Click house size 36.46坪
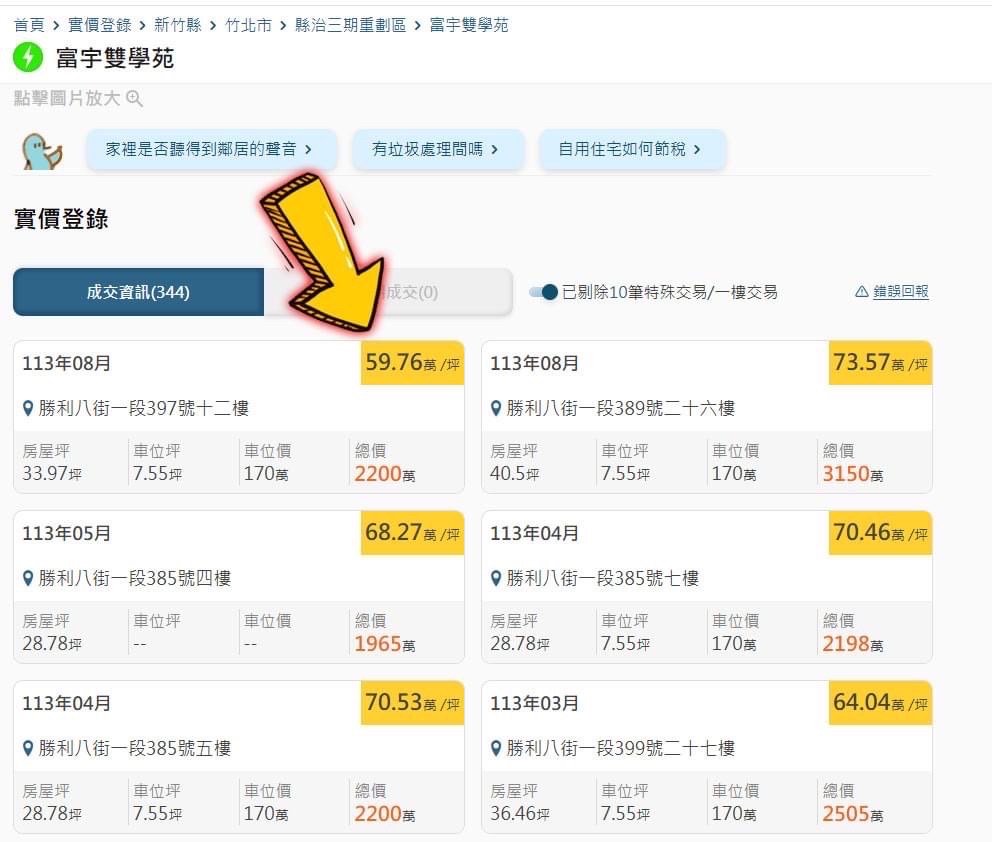992x842 pixels. 520,814
